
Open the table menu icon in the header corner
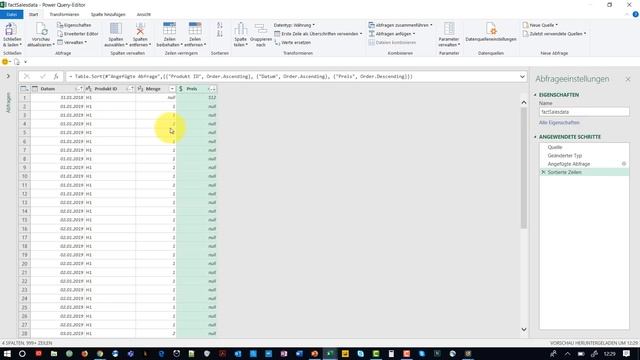[x=24, y=89]
